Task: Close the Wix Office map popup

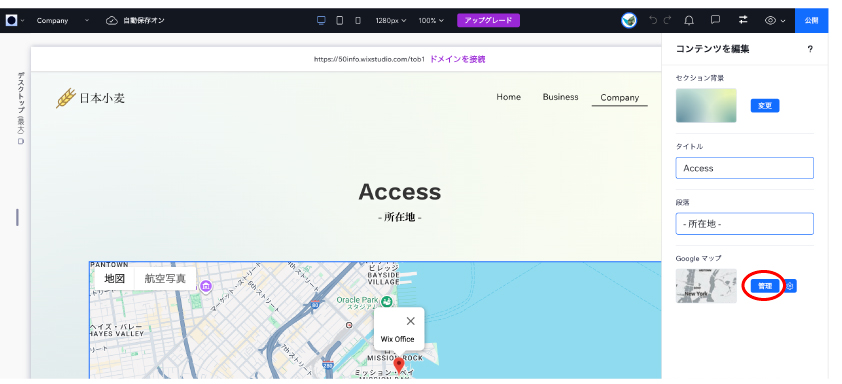Action: 411,321
